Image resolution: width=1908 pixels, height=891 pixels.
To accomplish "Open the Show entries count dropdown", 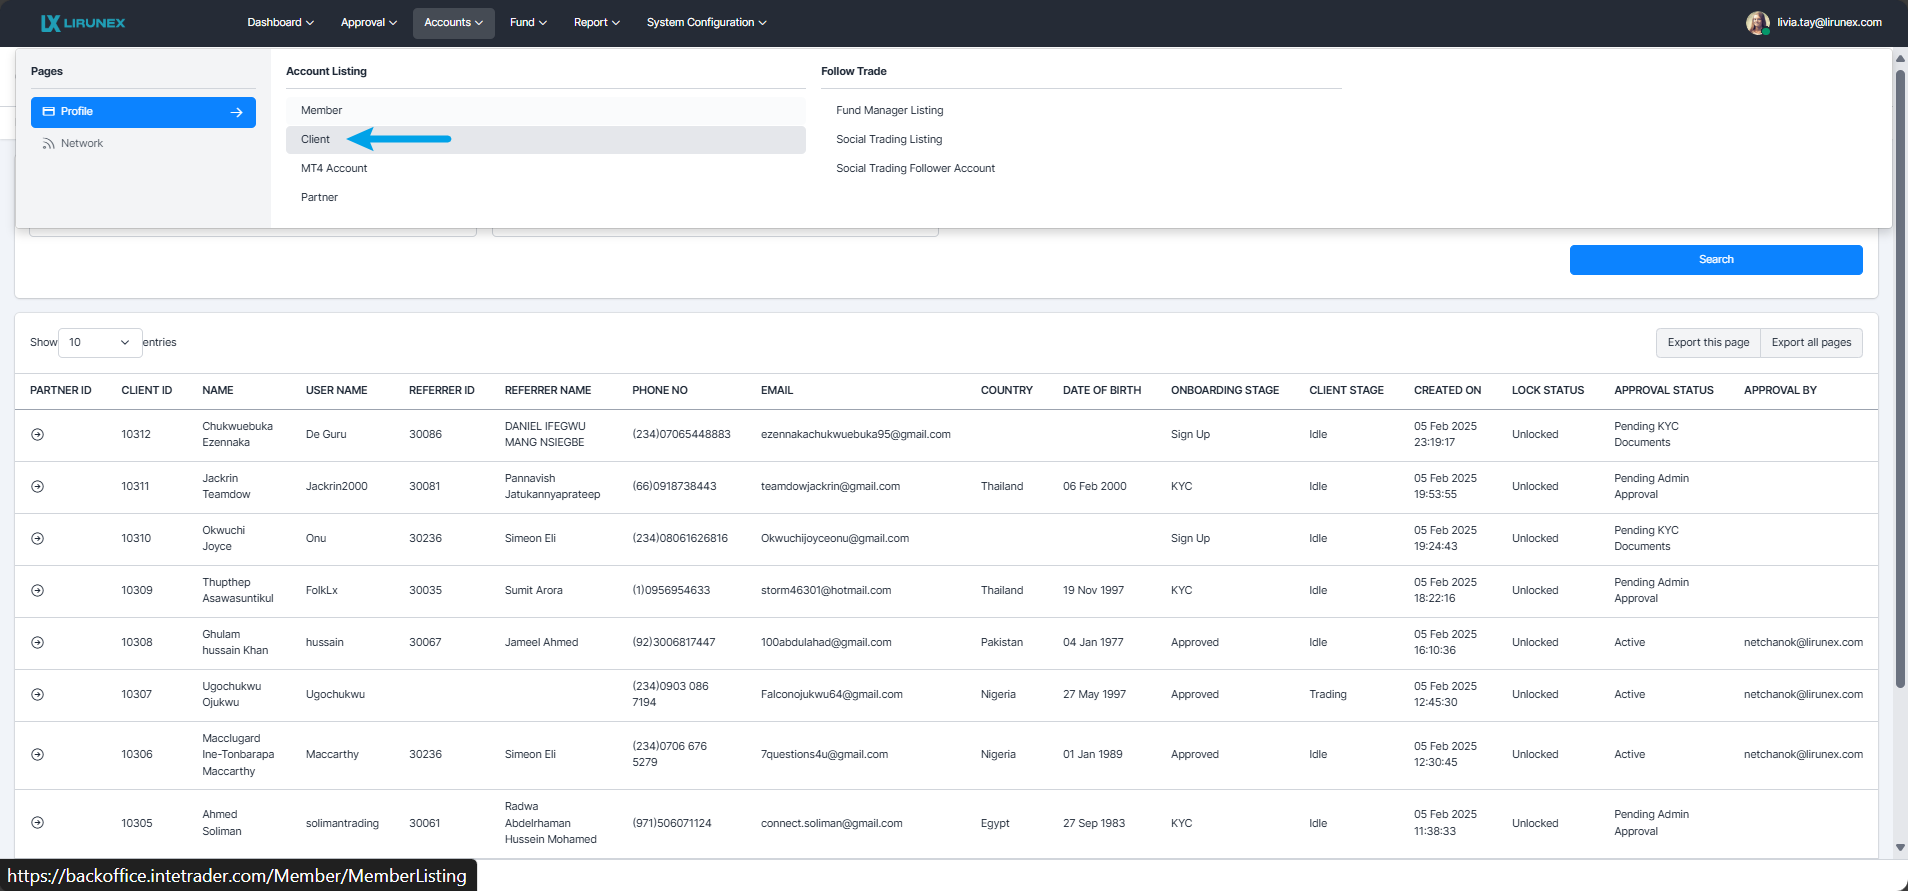I will (100, 342).
